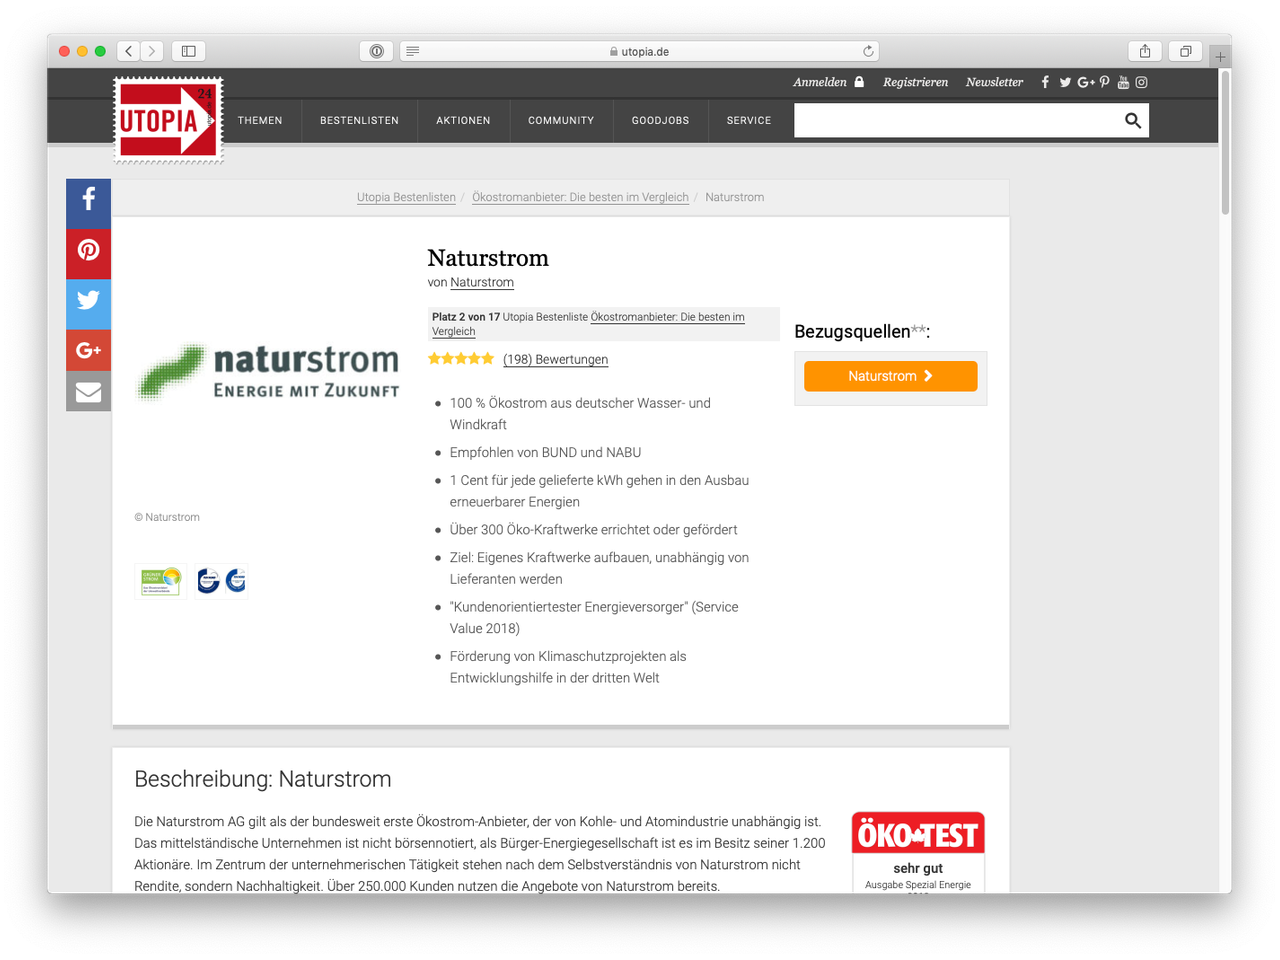Viewport: 1280px width, 960px height.
Task: Open Pinterest icon in top header
Action: pos(1104,82)
